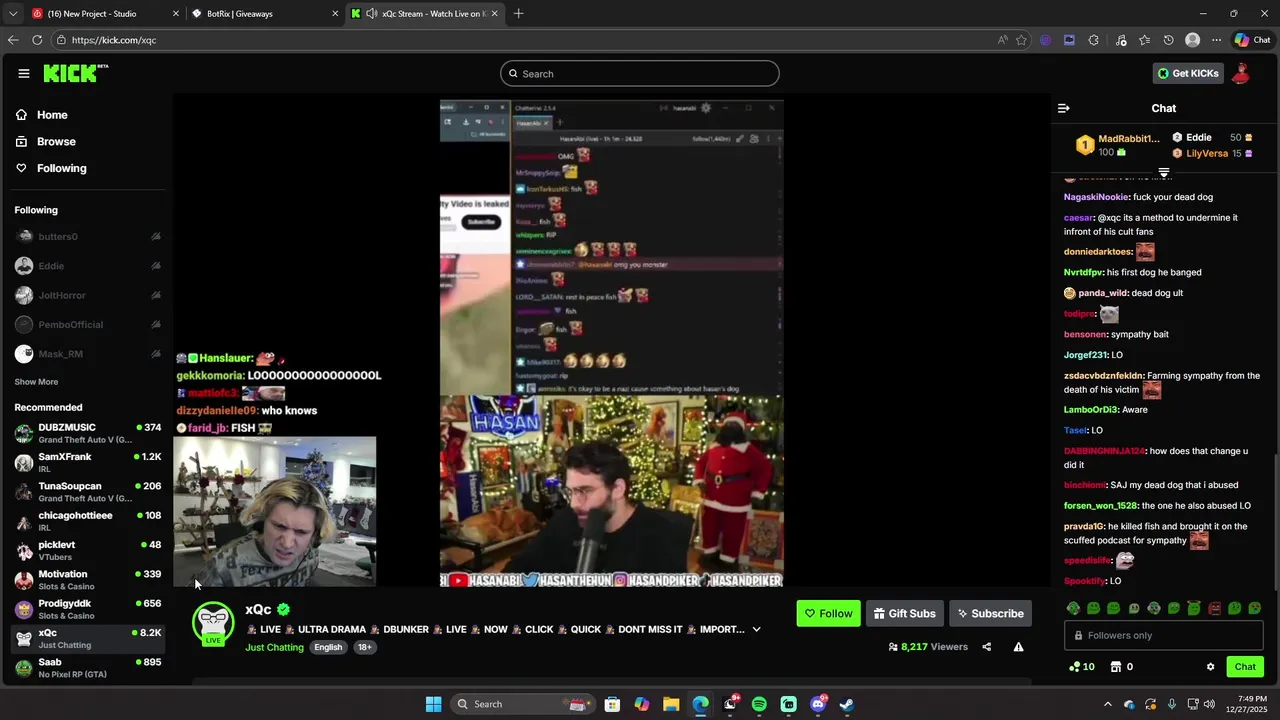Open browser history clock icon
This screenshot has width=1280, height=720.
click(1168, 40)
